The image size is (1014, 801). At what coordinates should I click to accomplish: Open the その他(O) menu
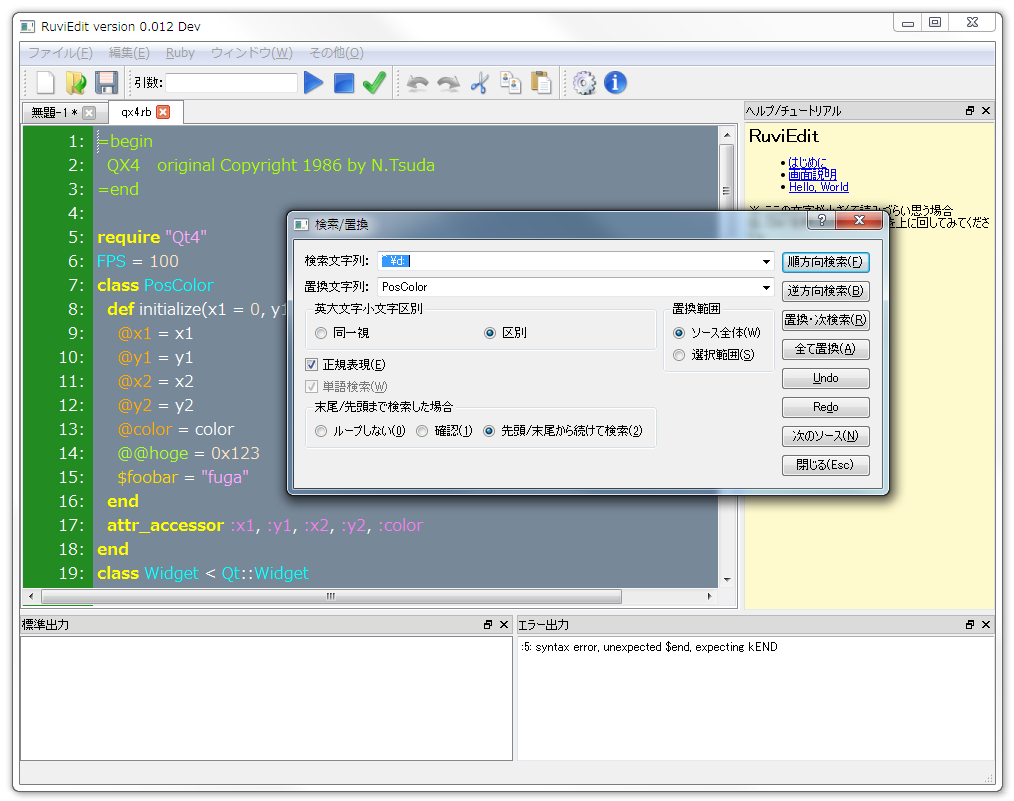336,52
